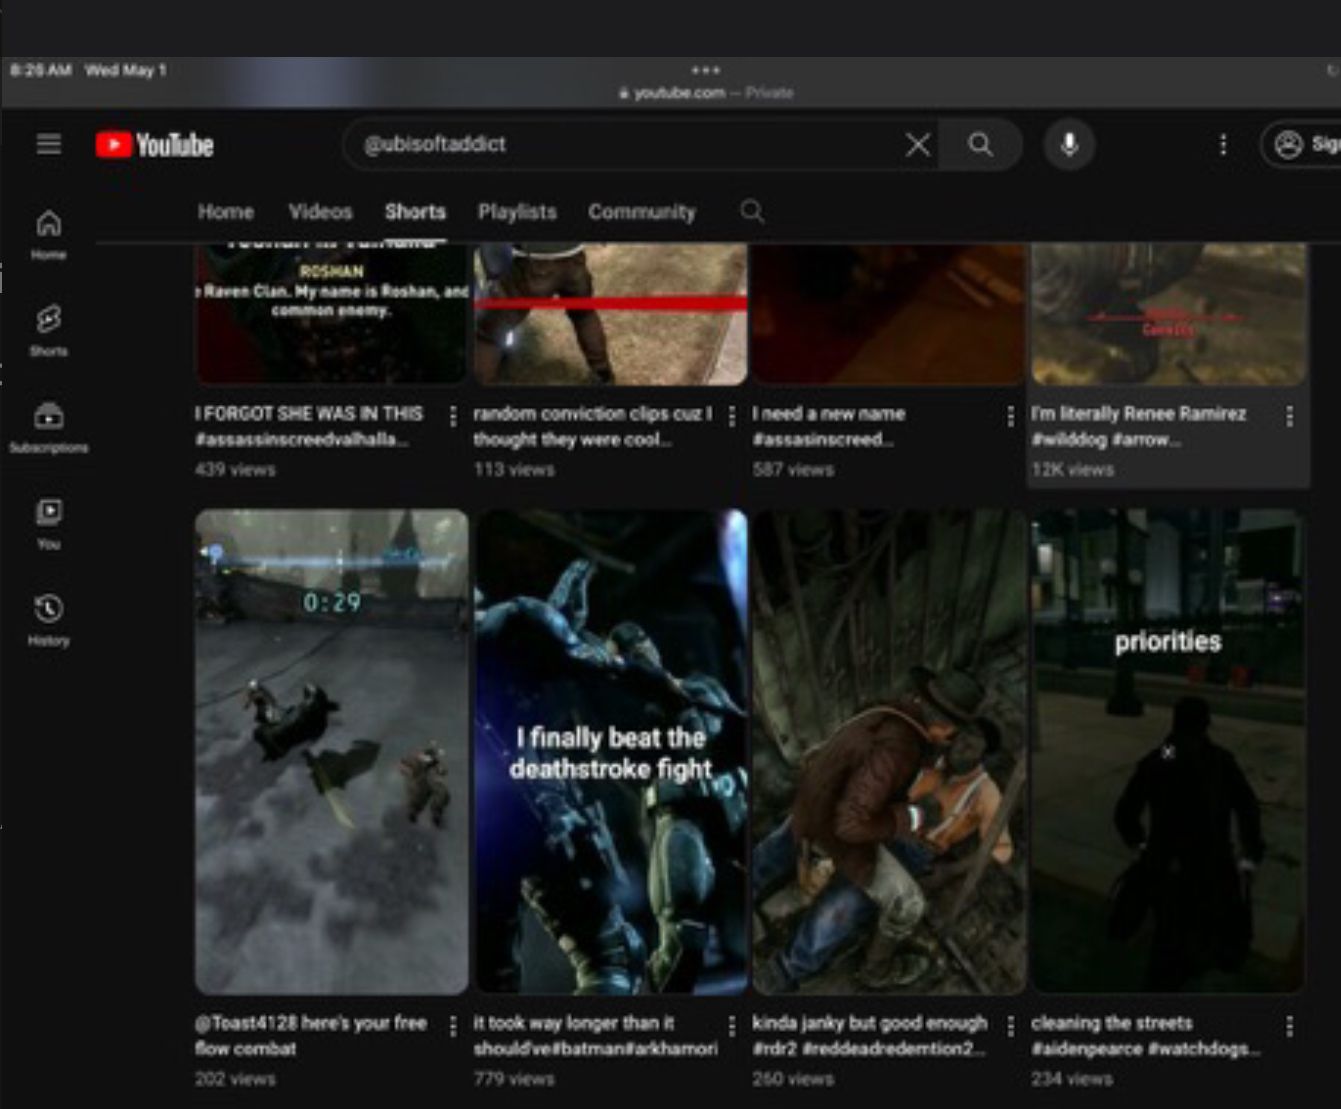The height and width of the screenshot is (1109, 1341).
Task: Start voice search with microphone
Action: [x=1069, y=145]
